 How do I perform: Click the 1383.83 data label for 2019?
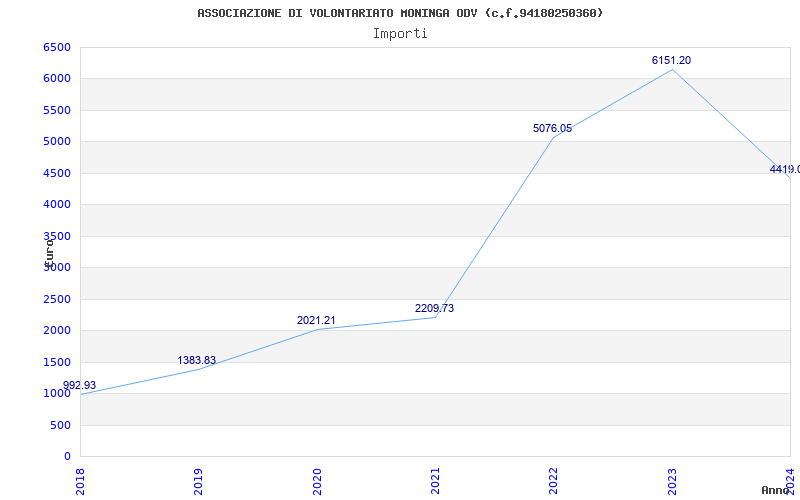point(196,360)
